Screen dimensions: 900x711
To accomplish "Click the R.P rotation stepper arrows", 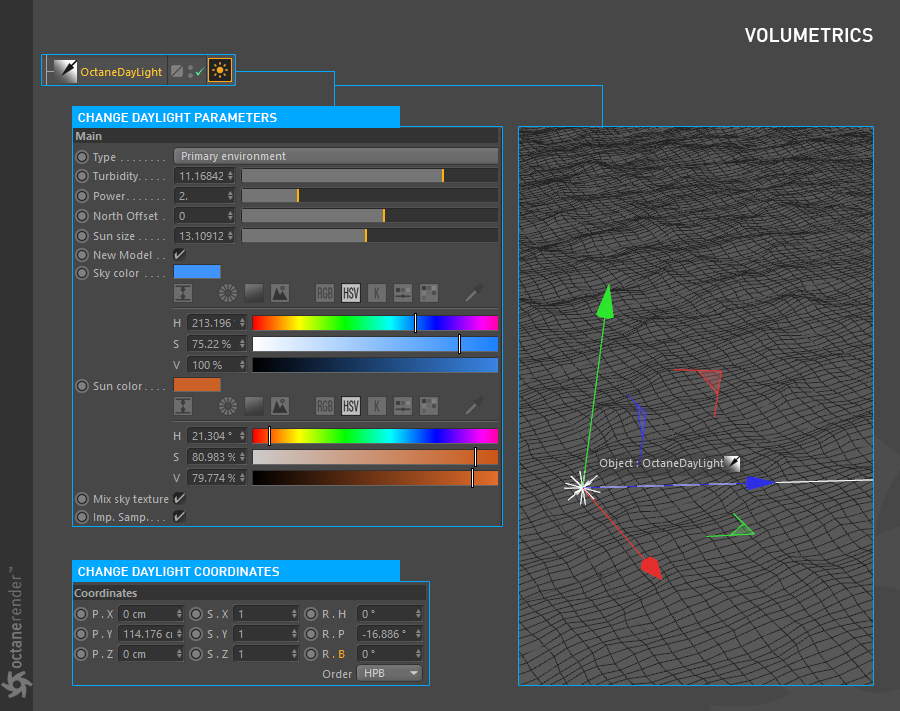I will tap(418, 634).
